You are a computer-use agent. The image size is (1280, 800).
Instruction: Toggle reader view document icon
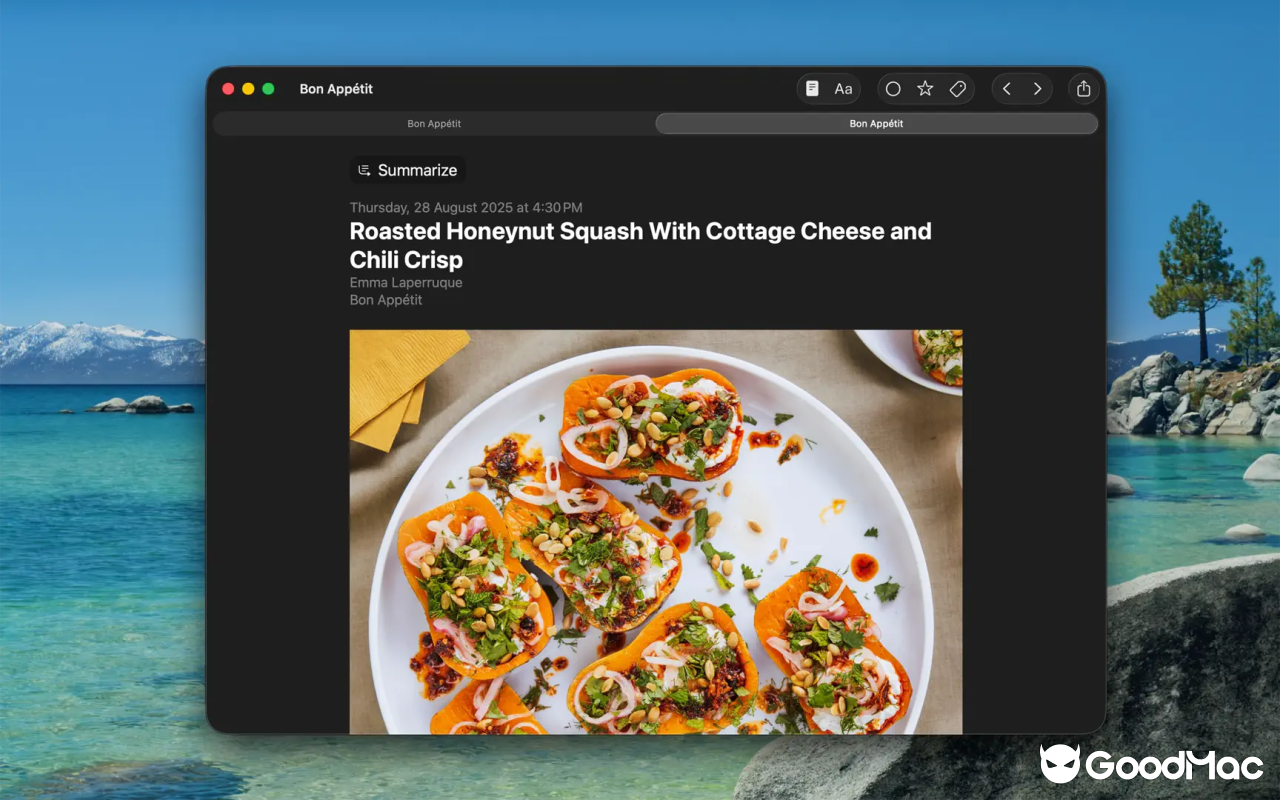click(812, 89)
